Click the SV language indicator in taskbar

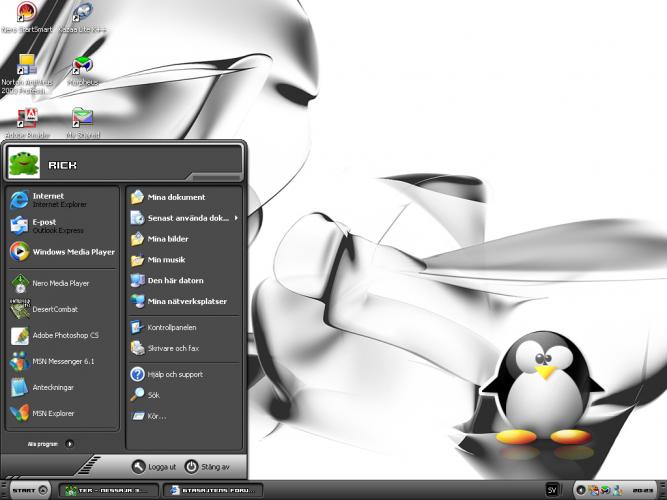pos(551,489)
